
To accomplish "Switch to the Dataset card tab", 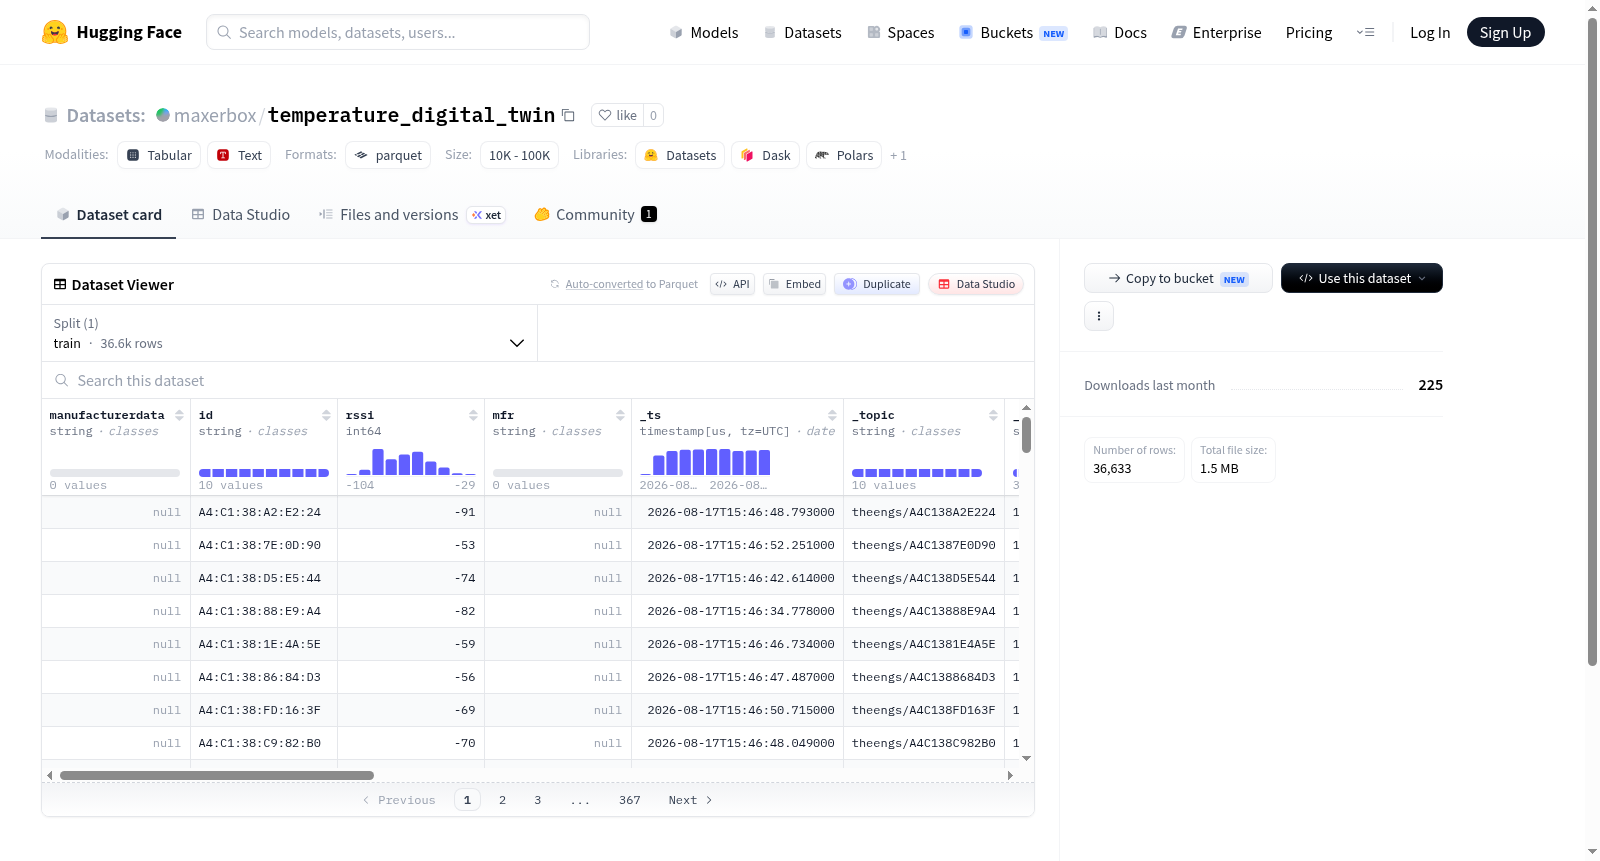I will [x=109, y=215].
